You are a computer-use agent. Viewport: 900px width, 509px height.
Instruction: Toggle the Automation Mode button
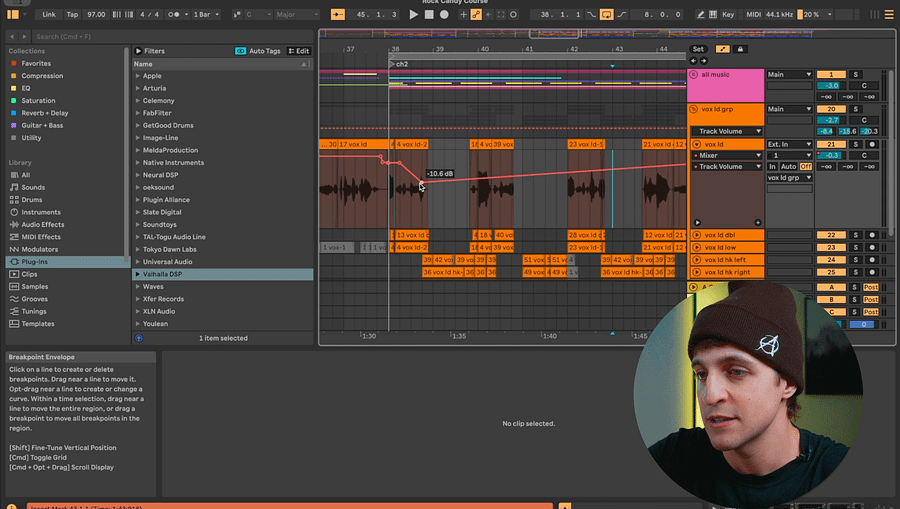[723, 49]
